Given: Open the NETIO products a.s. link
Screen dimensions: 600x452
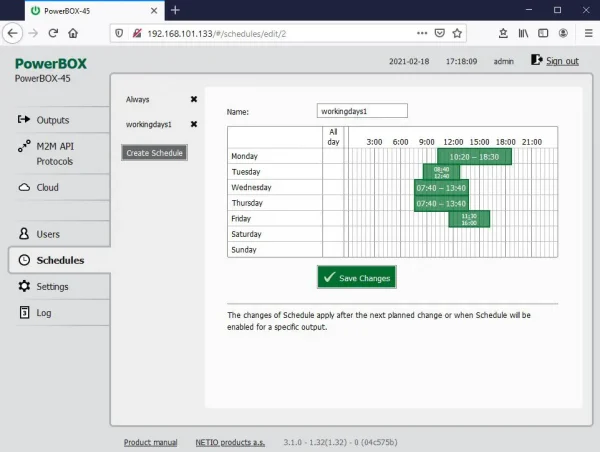Looking at the screenshot, I should (x=230, y=442).
